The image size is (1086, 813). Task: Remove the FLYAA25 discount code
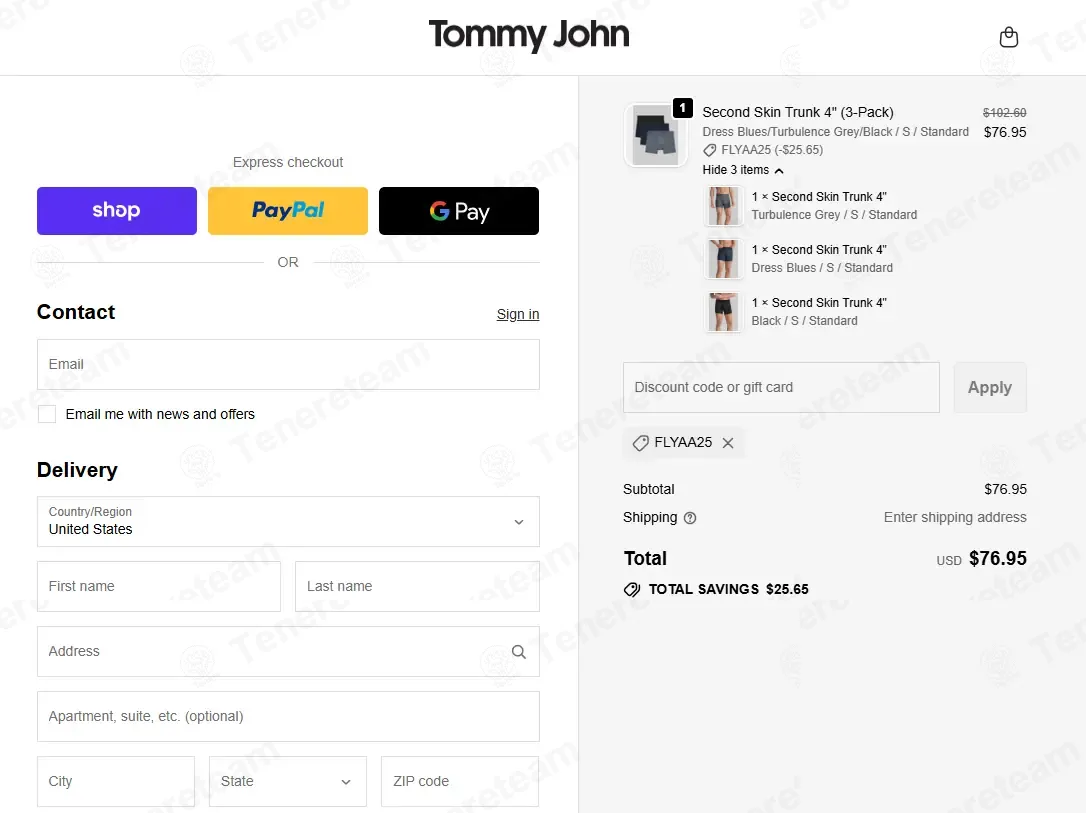pyautogui.click(x=728, y=443)
